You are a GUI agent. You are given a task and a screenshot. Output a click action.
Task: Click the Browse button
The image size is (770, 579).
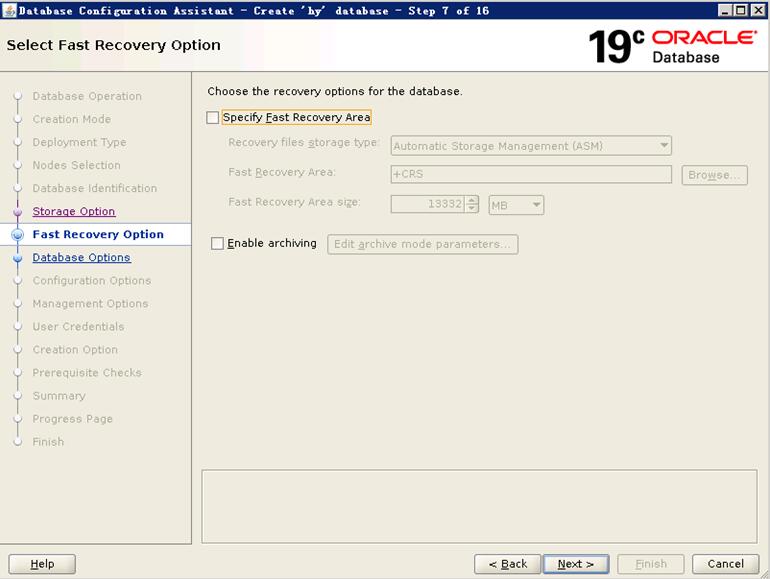click(715, 175)
